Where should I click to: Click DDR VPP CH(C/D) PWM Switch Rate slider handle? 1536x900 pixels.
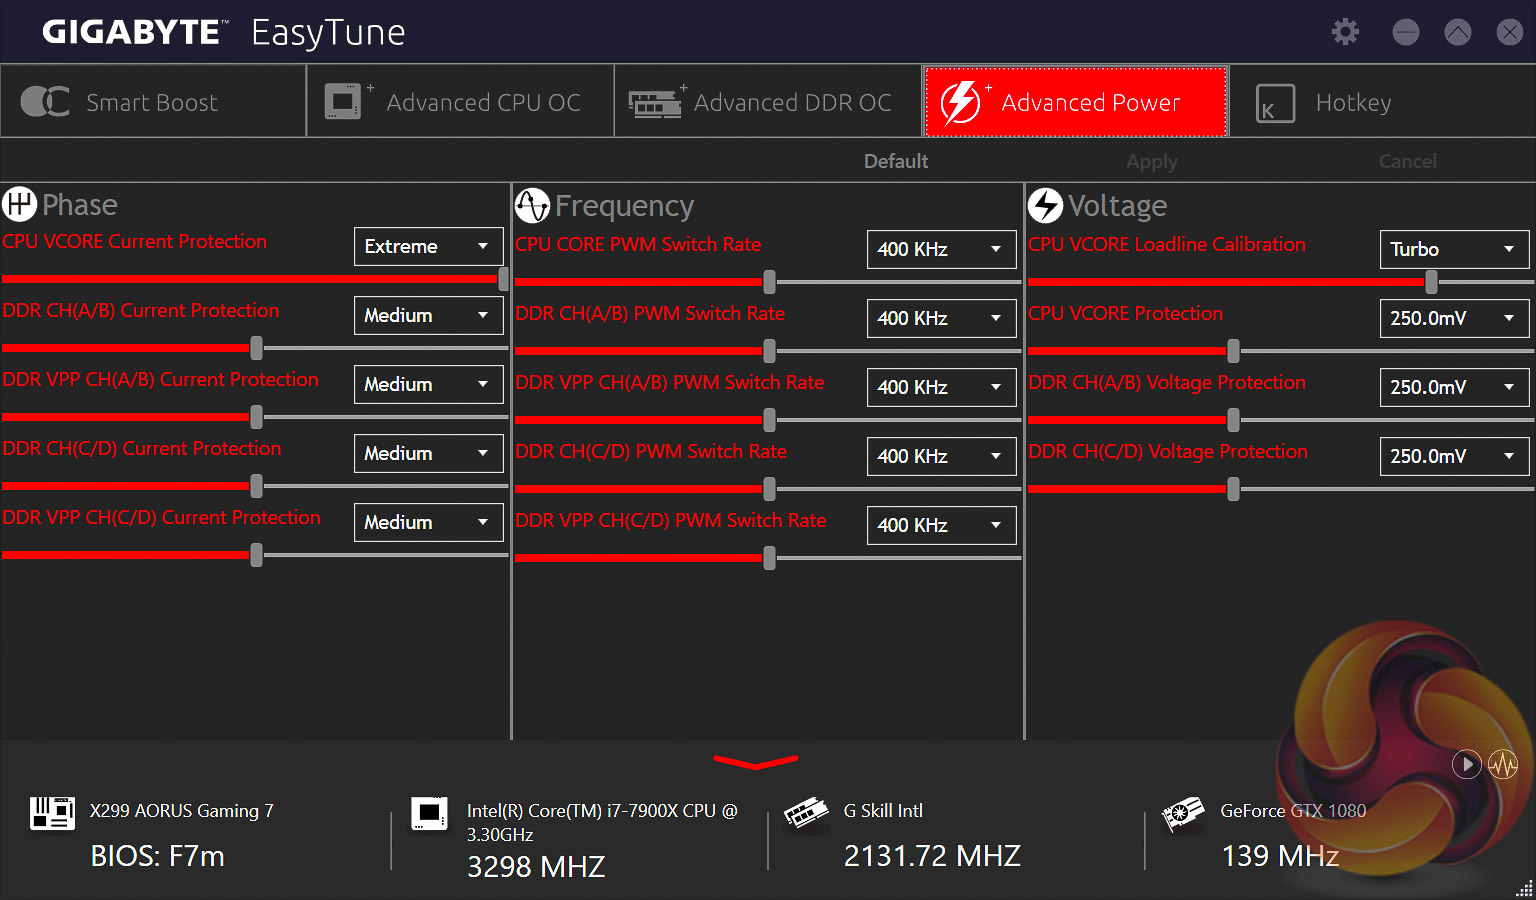pos(770,558)
